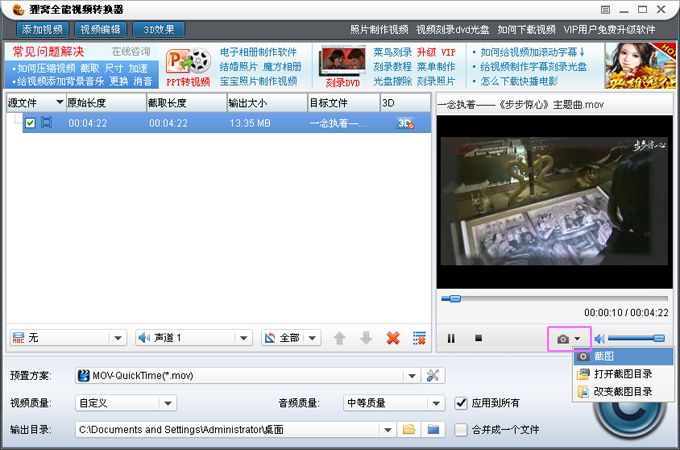
Task: Click the 添加视频 button
Action: tap(42, 29)
